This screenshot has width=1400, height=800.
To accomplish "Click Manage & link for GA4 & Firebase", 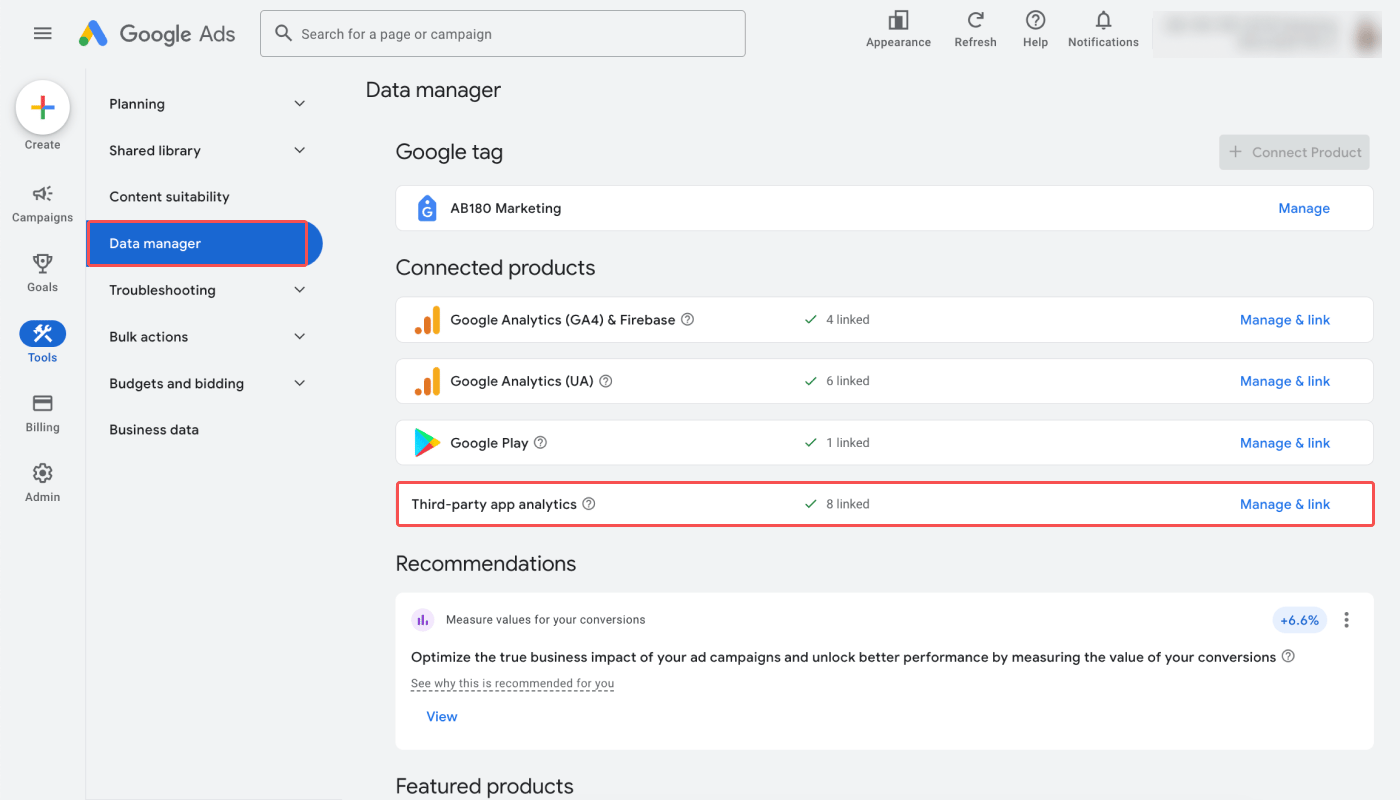I will (x=1285, y=320).
